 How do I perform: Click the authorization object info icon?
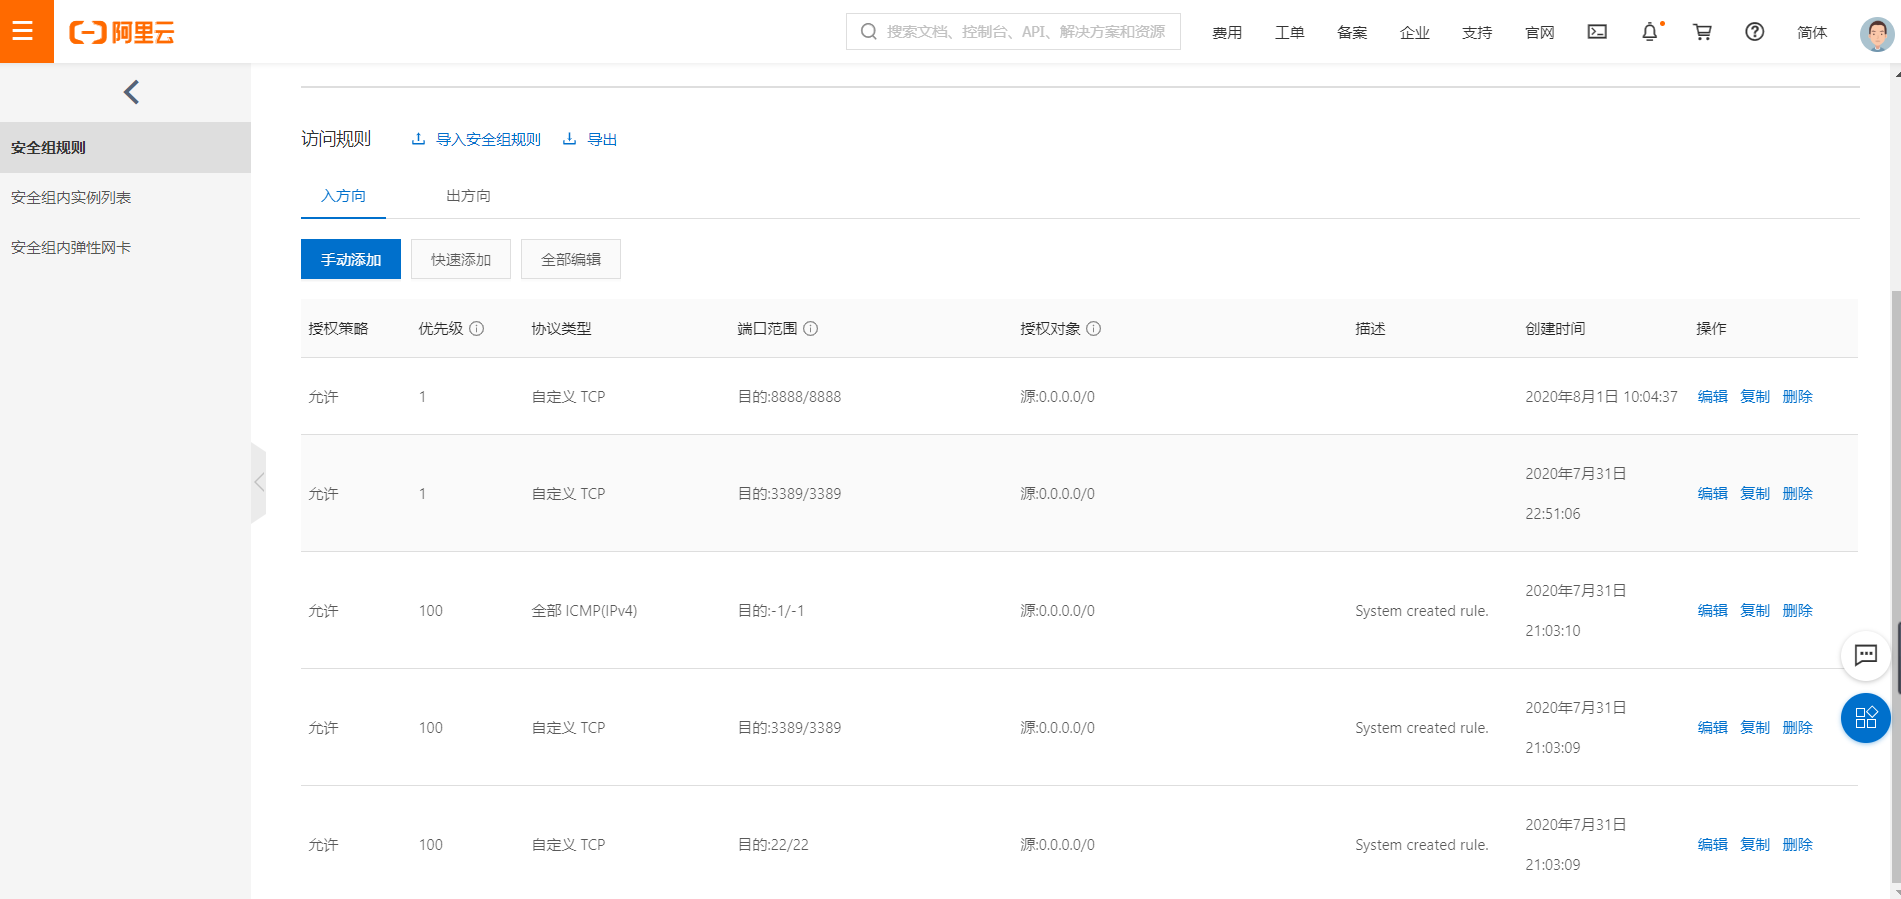click(1094, 328)
